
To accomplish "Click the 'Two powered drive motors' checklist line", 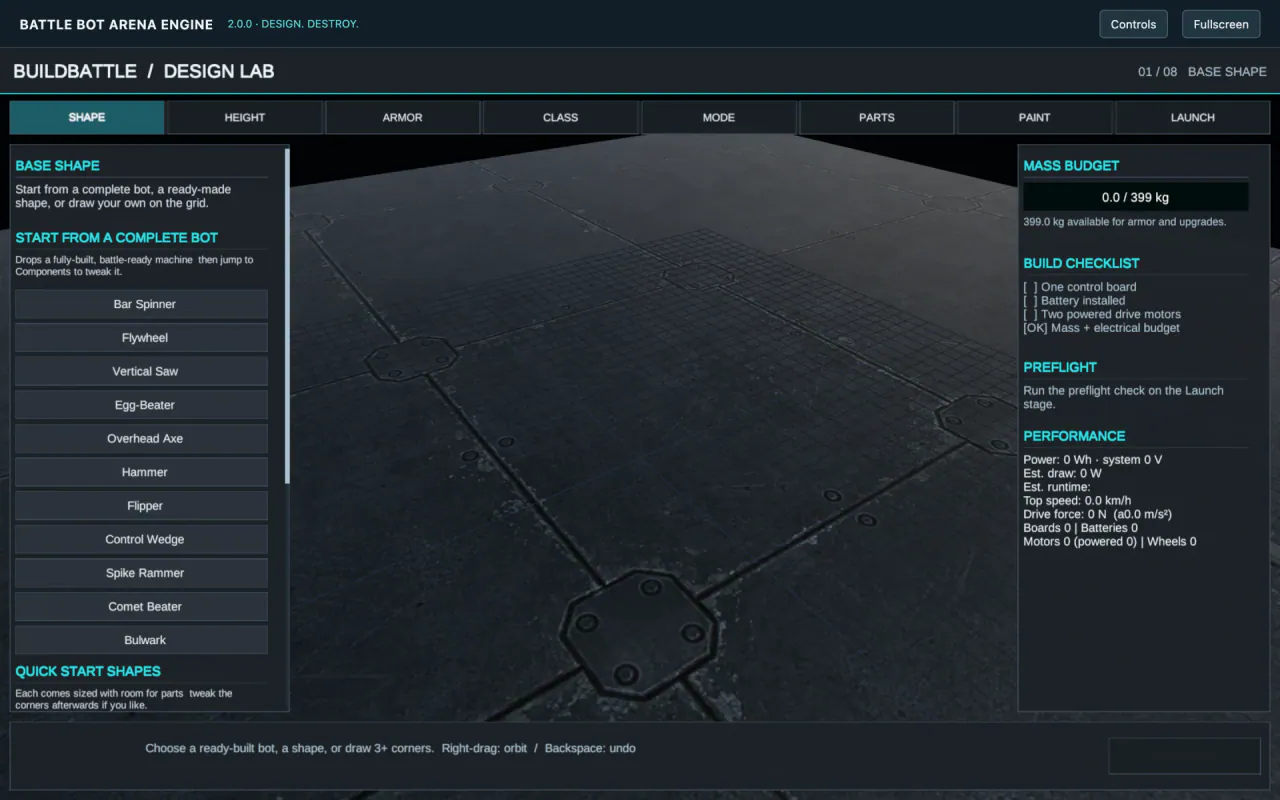I will point(1102,314).
